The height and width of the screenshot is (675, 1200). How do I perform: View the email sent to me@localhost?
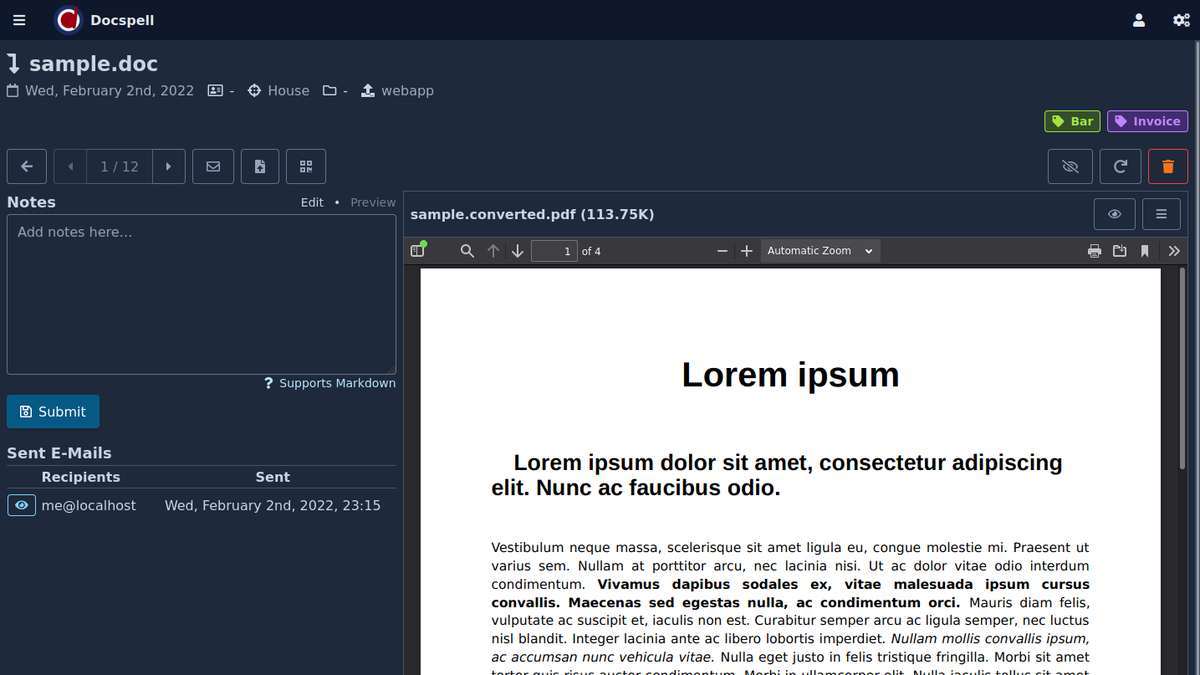coord(21,506)
